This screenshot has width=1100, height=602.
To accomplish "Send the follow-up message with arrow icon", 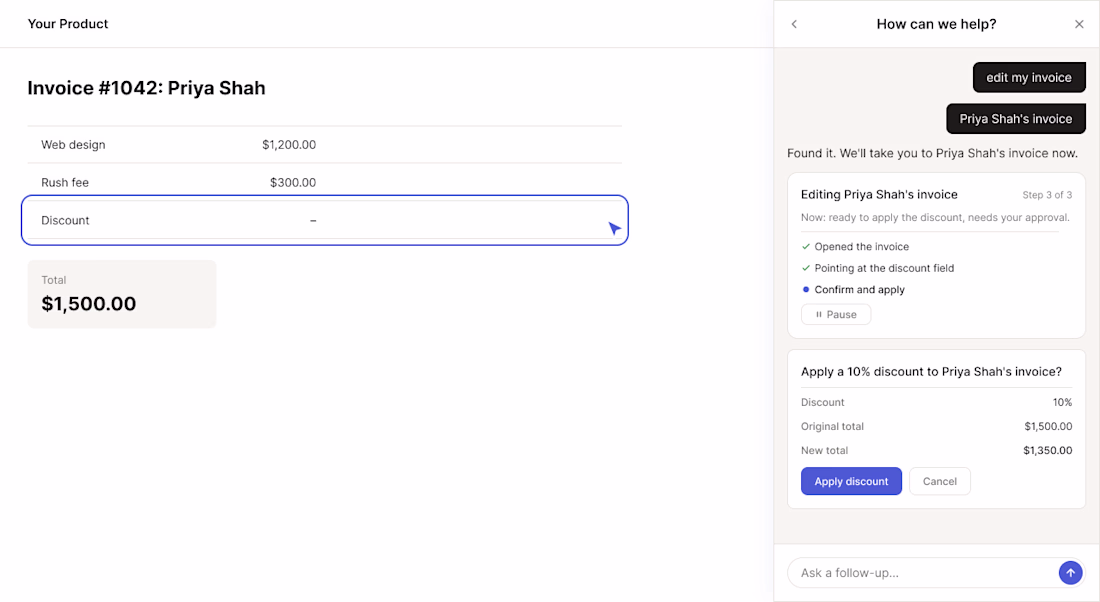I will click(x=1070, y=573).
